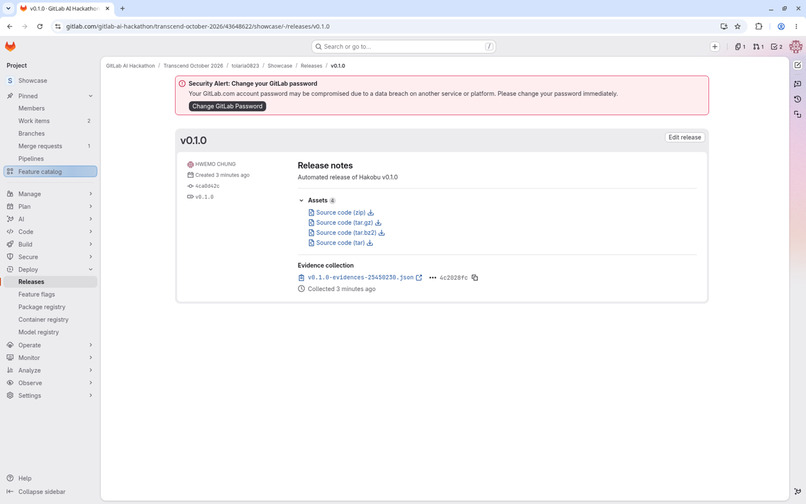Open the create new plus menu

coord(715,46)
